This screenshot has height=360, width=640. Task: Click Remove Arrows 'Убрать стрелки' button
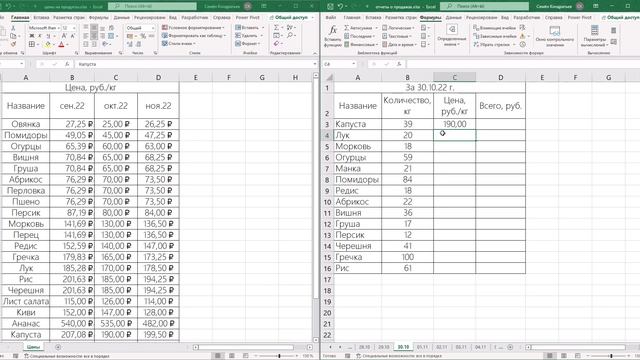click(494, 44)
